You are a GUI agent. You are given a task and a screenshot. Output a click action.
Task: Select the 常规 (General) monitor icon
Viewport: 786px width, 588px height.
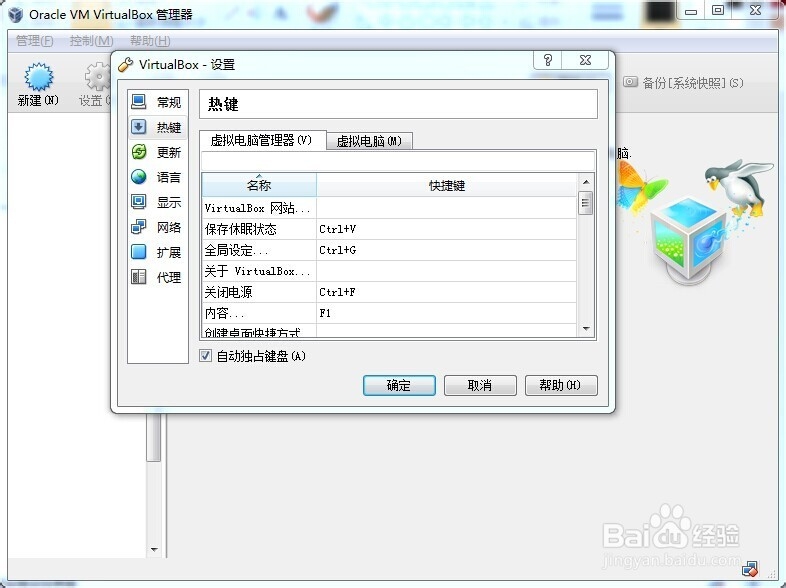138,102
